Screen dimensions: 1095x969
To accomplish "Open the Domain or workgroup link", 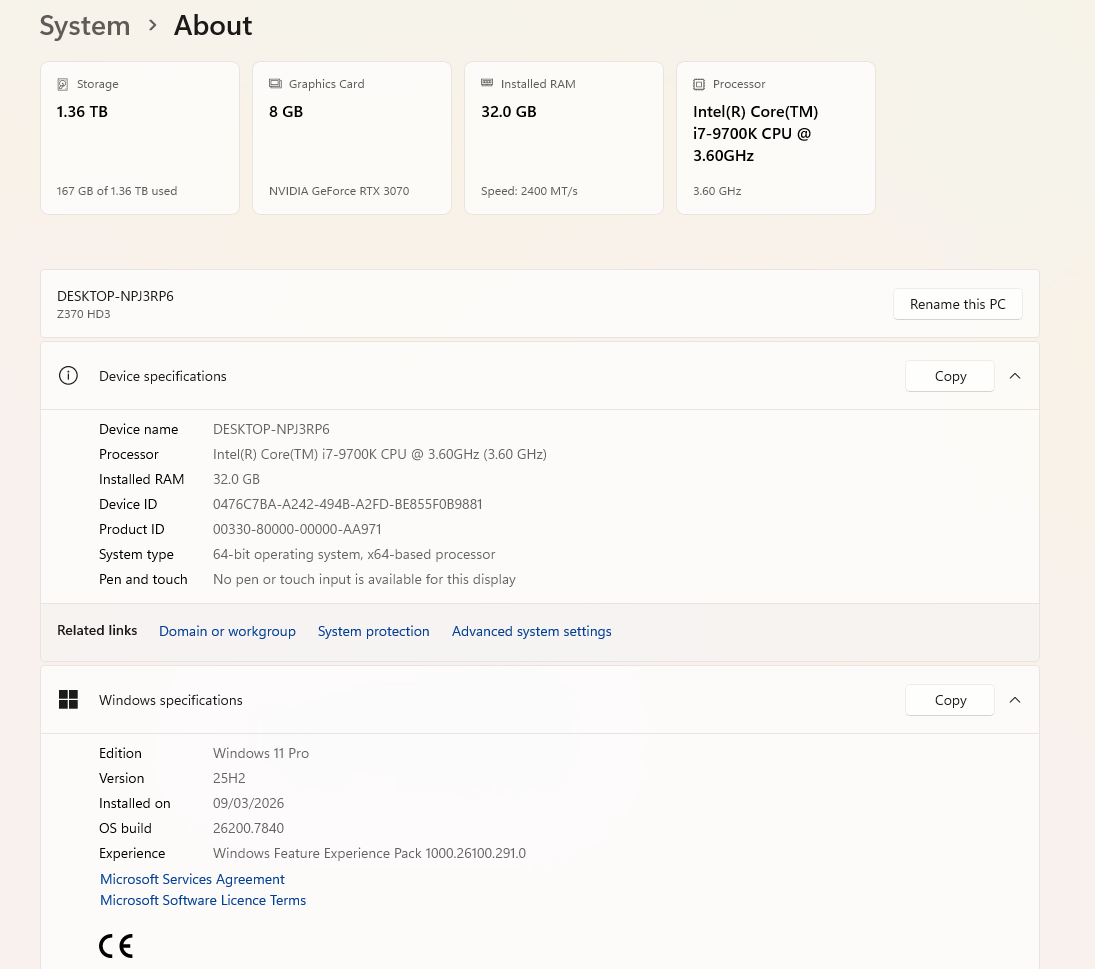I will pos(227,631).
